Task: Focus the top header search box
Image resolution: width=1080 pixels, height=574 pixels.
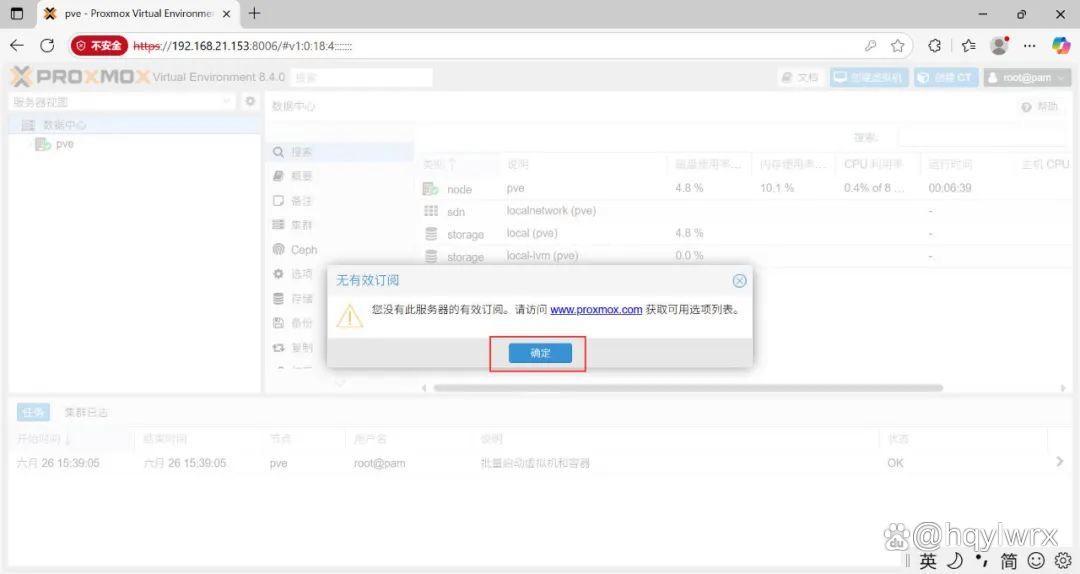Action: pos(362,77)
